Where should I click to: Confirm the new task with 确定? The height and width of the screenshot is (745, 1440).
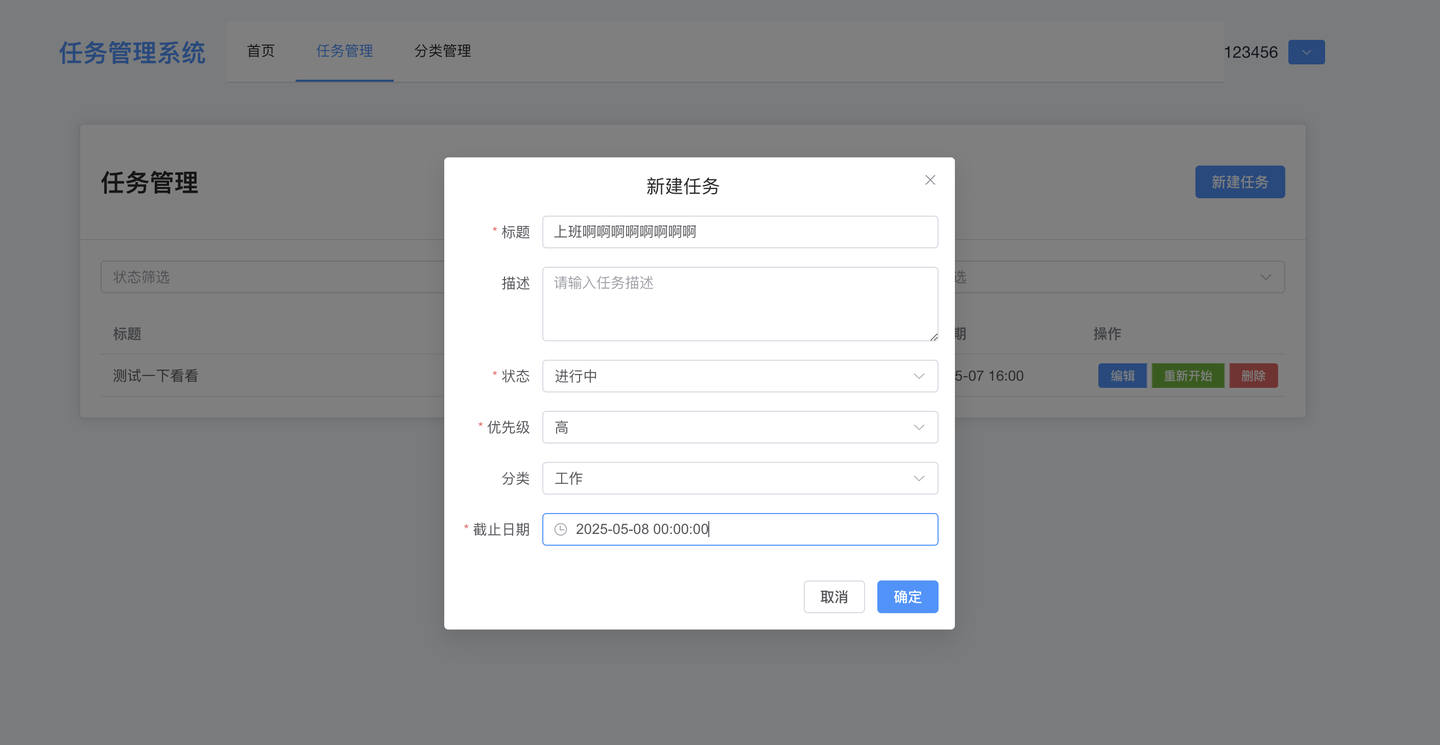click(907, 596)
